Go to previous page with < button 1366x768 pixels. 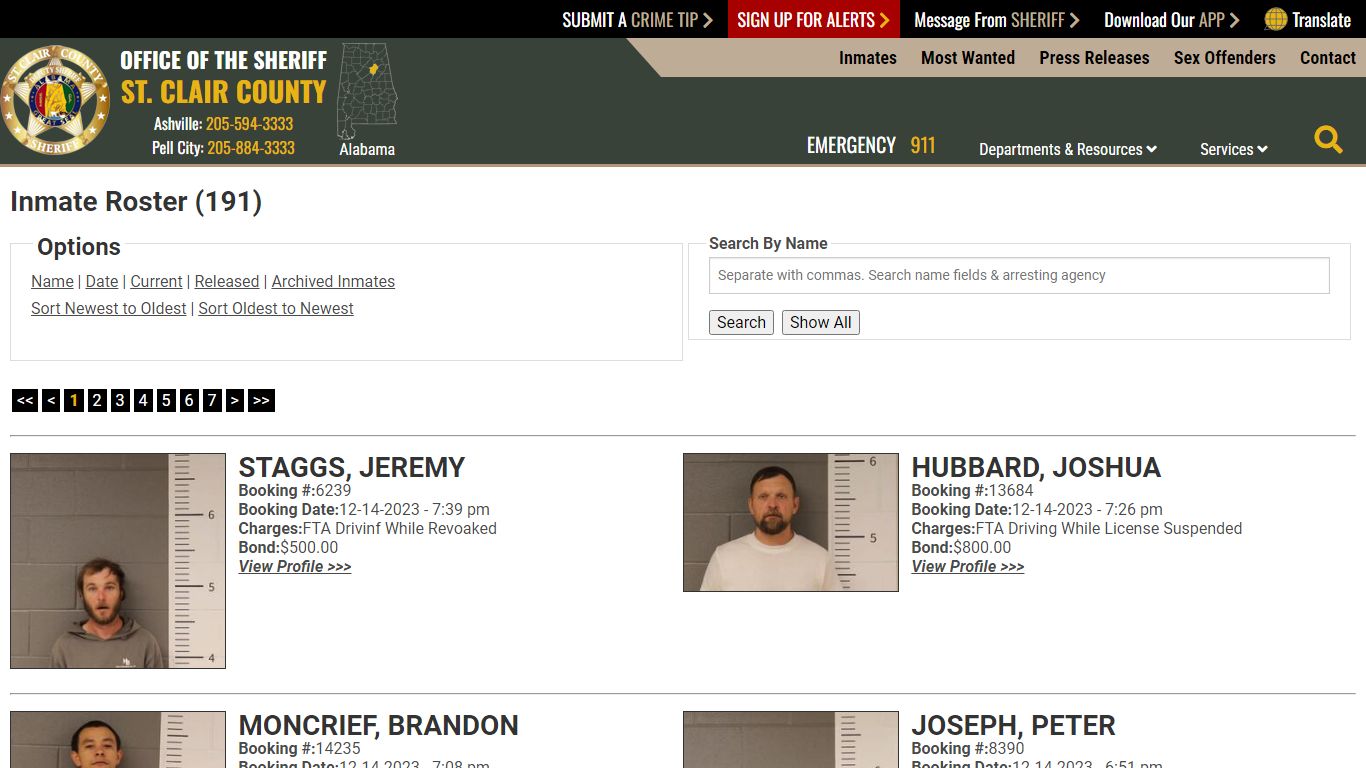(x=51, y=400)
